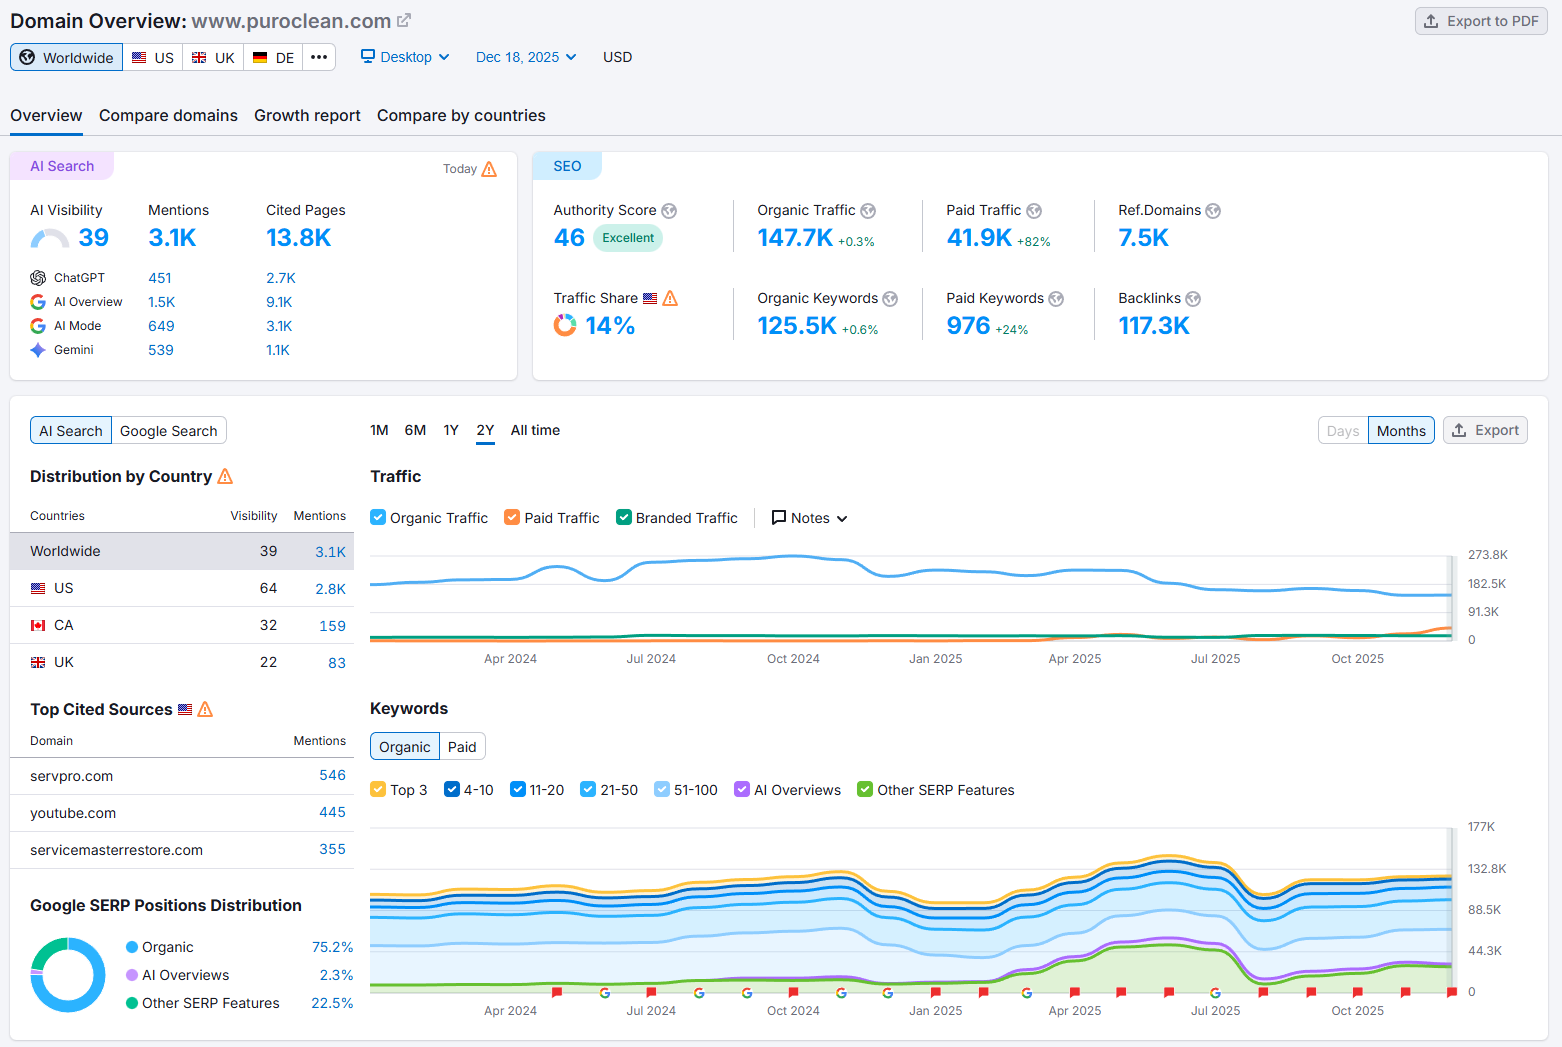Viewport: 1562px width, 1047px height.
Task: Select the Google Search tab
Action: point(168,431)
